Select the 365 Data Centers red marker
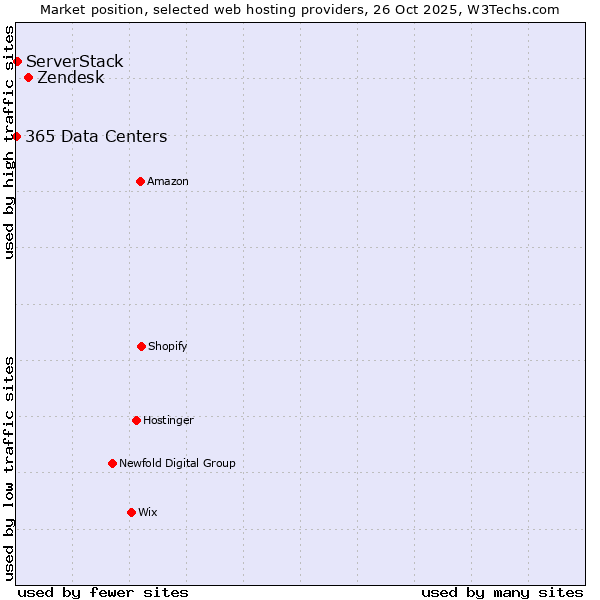600x600 pixels. point(17,137)
